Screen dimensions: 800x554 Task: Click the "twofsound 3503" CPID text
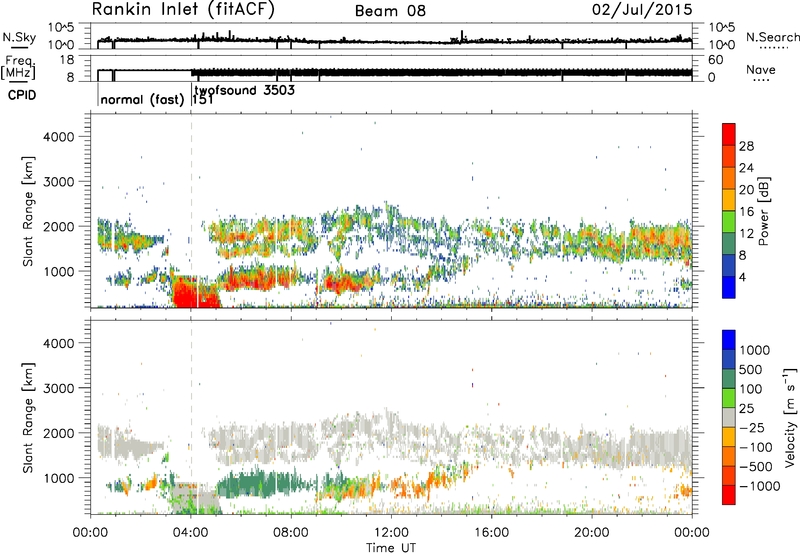[244, 90]
